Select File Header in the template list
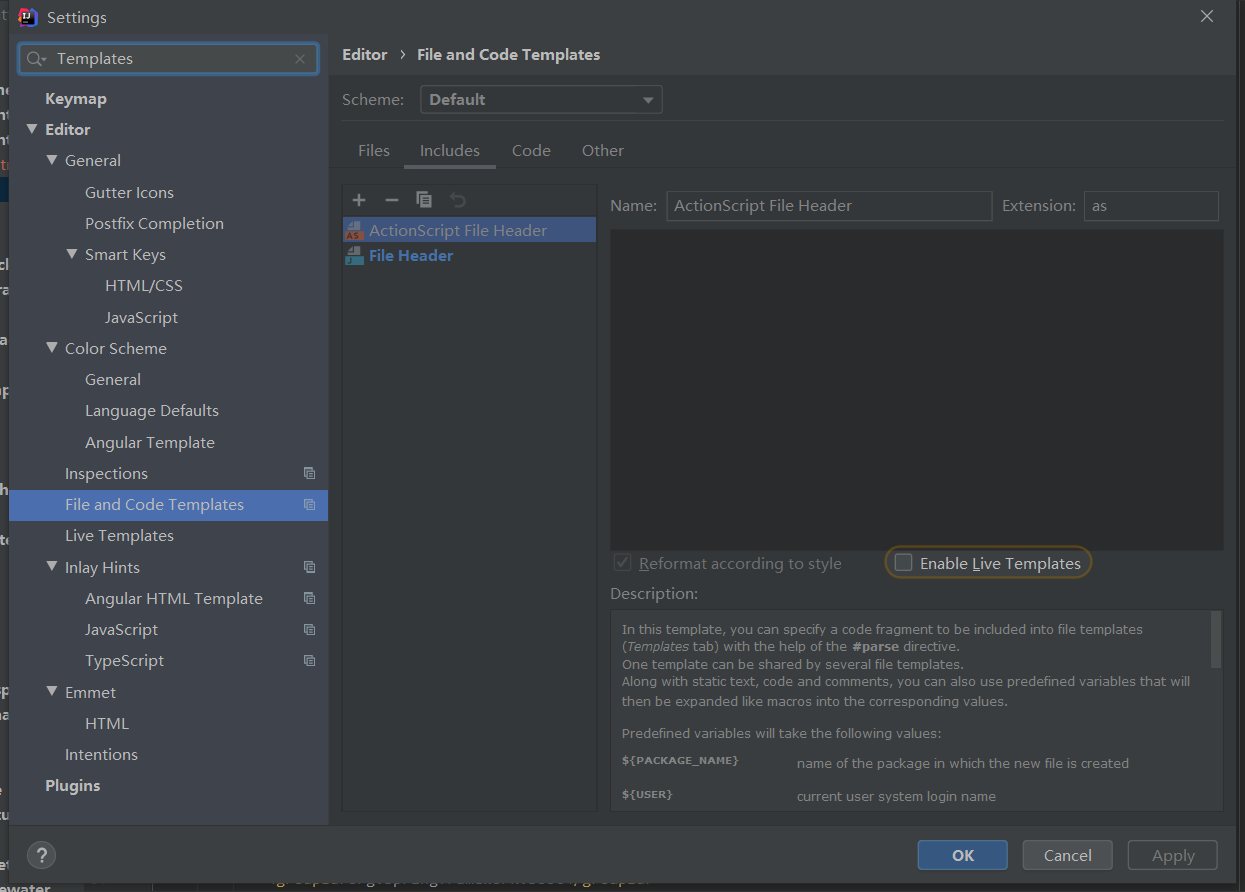The width and height of the screenshot is (1245, 892). point(469,256)
